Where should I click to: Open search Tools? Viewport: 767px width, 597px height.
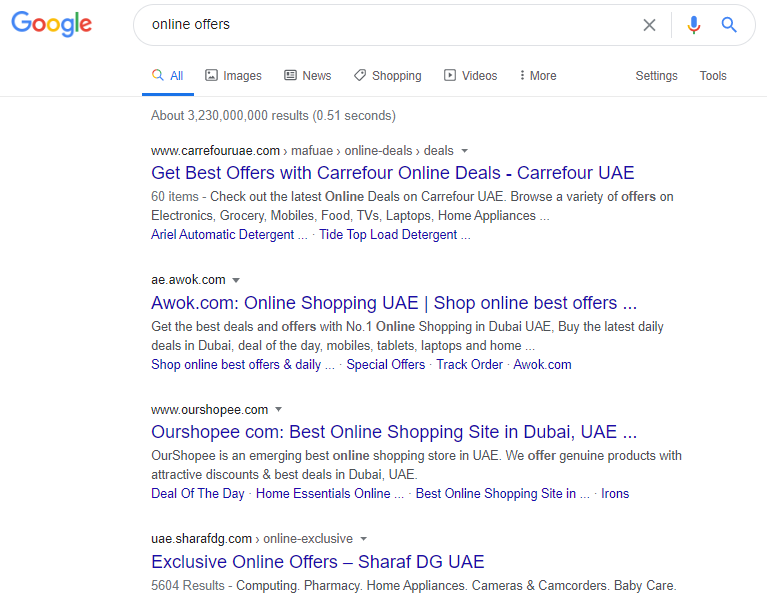pos(713,76)
